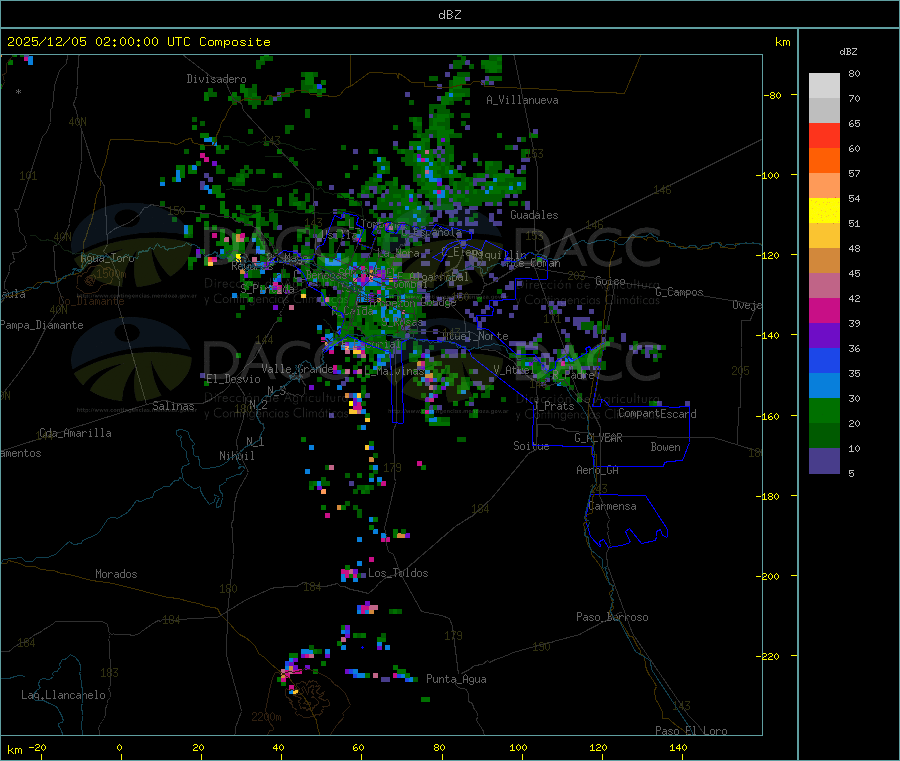Click the 'CompantEscard' label
The image size is (900, 761).
(x=657, y=414)
